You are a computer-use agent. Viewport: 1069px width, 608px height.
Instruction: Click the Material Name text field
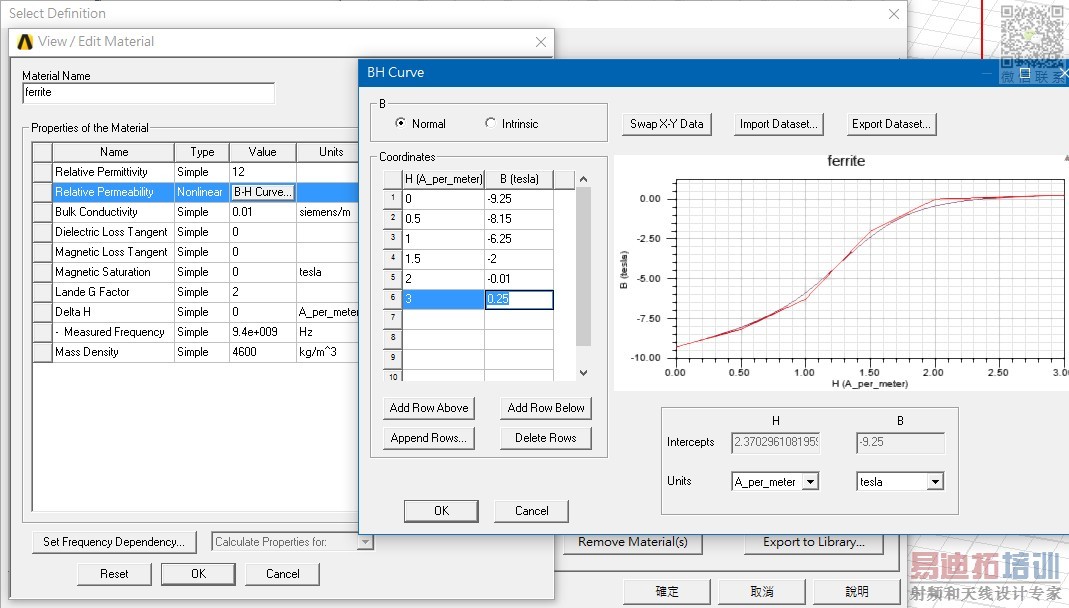pos(148,92)
